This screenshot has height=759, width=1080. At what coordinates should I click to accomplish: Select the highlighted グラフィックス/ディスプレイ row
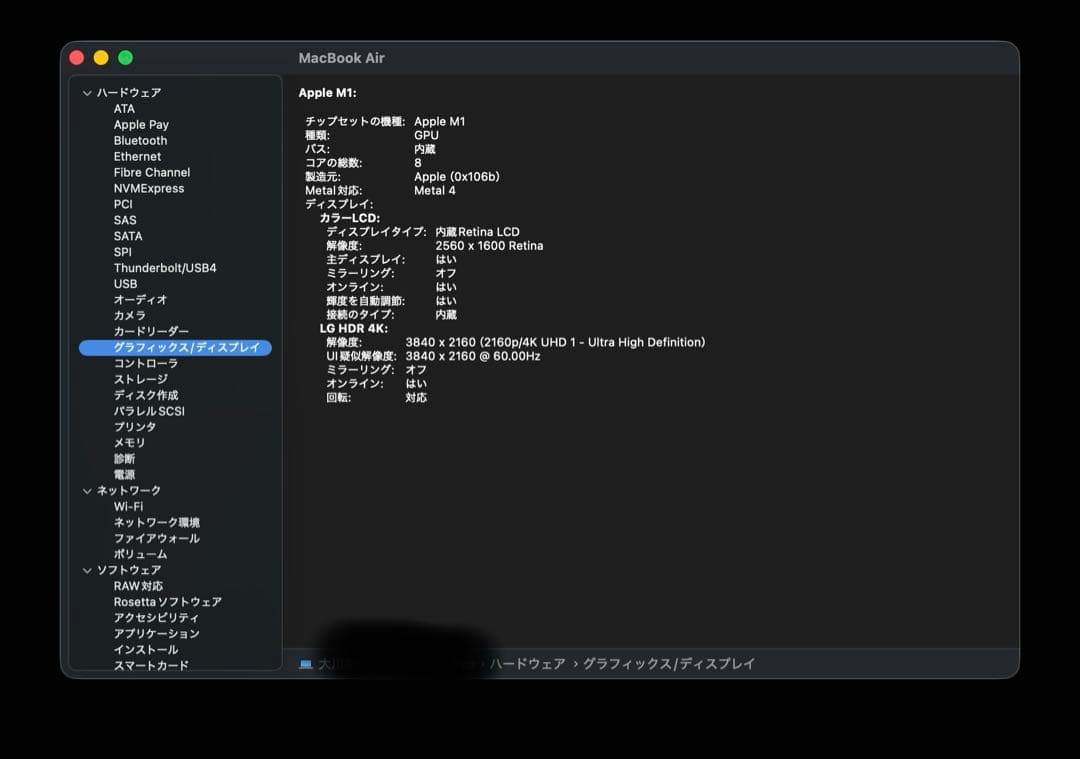tap(176, 348)
